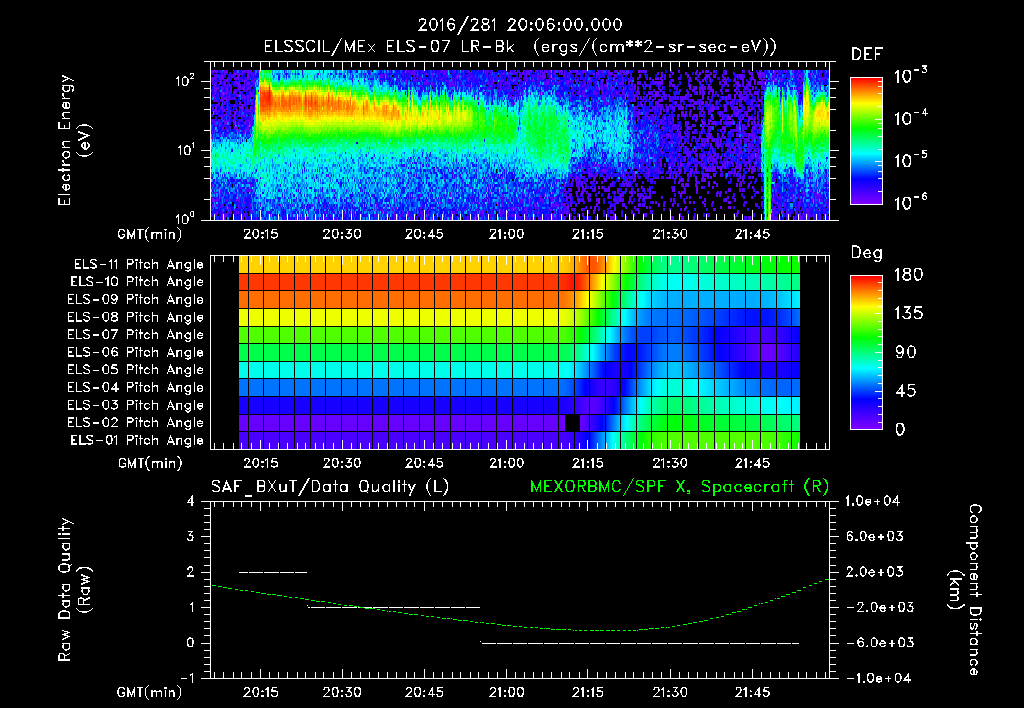Image resolution: width=1024 pixels, height=708 pixels.
Task: Click the 10^2 tick on the electron energy axis
Action: tap(185, 81)
